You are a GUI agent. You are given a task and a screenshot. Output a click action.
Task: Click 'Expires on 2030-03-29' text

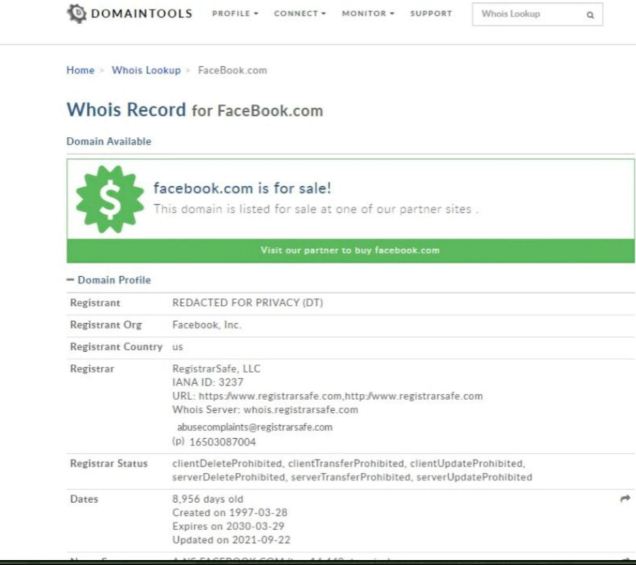click(228, 526)
